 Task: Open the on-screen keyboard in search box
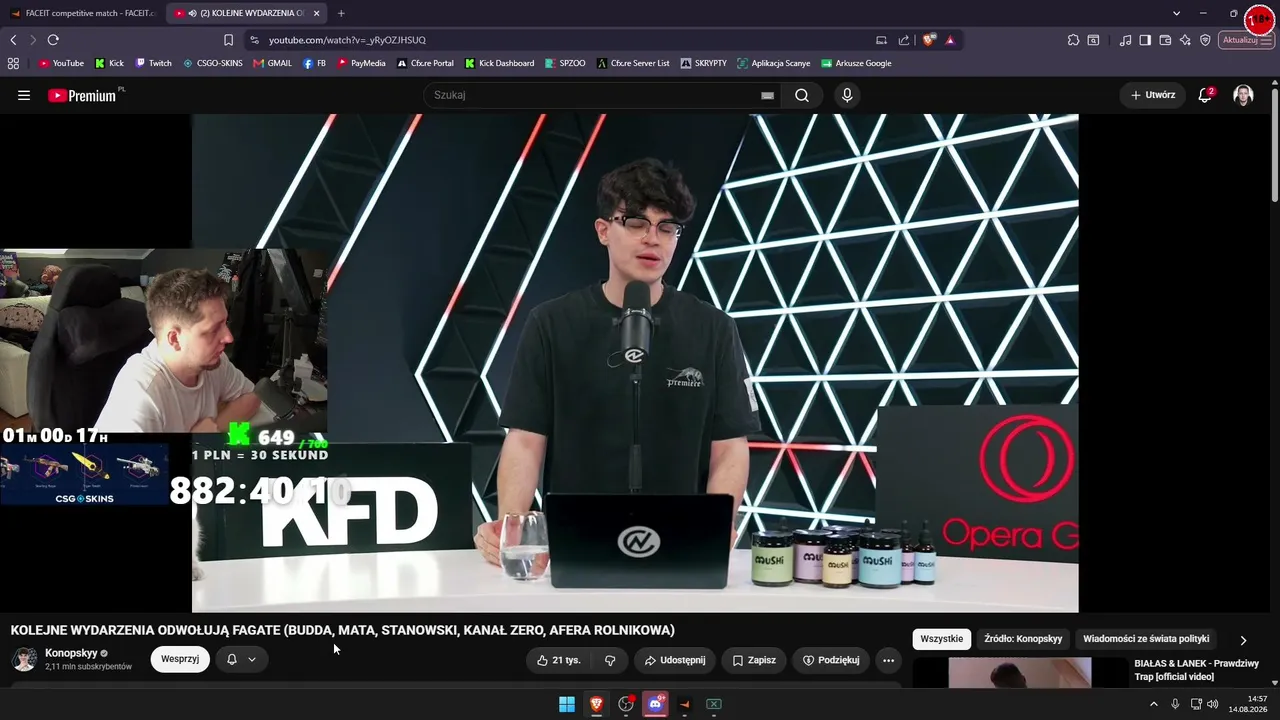point(767,95)
